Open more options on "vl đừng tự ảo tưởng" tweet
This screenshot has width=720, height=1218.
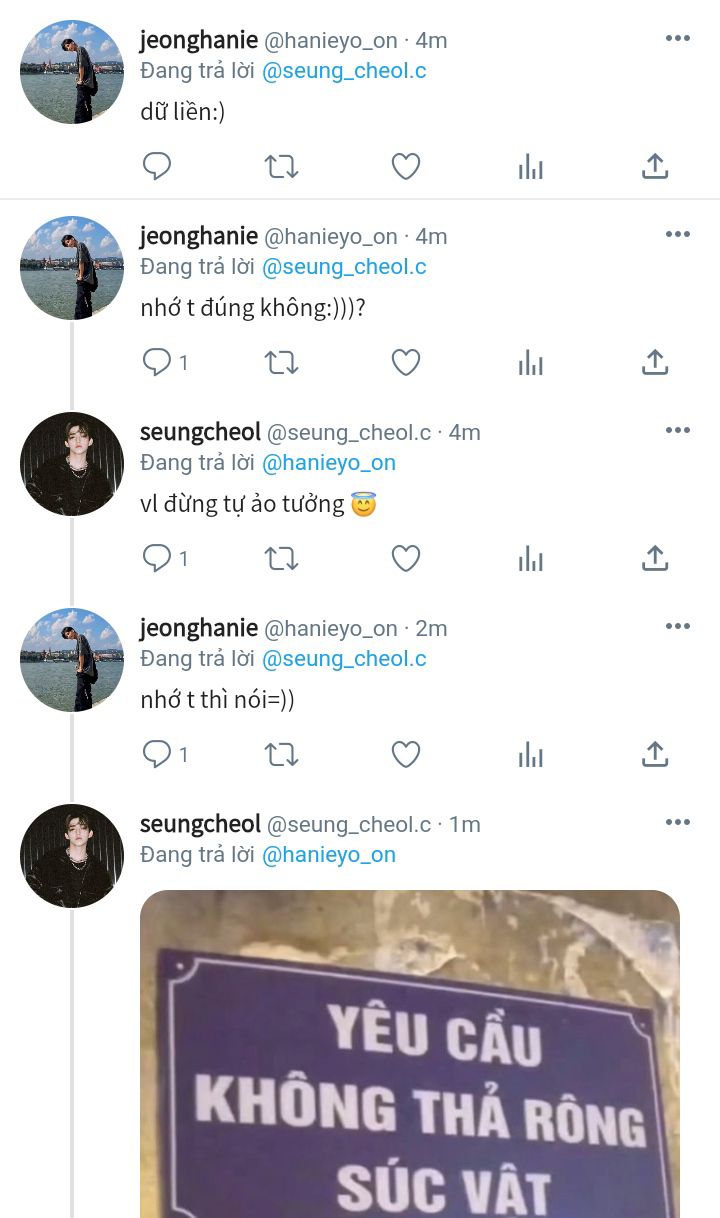[x=677, y=431]
